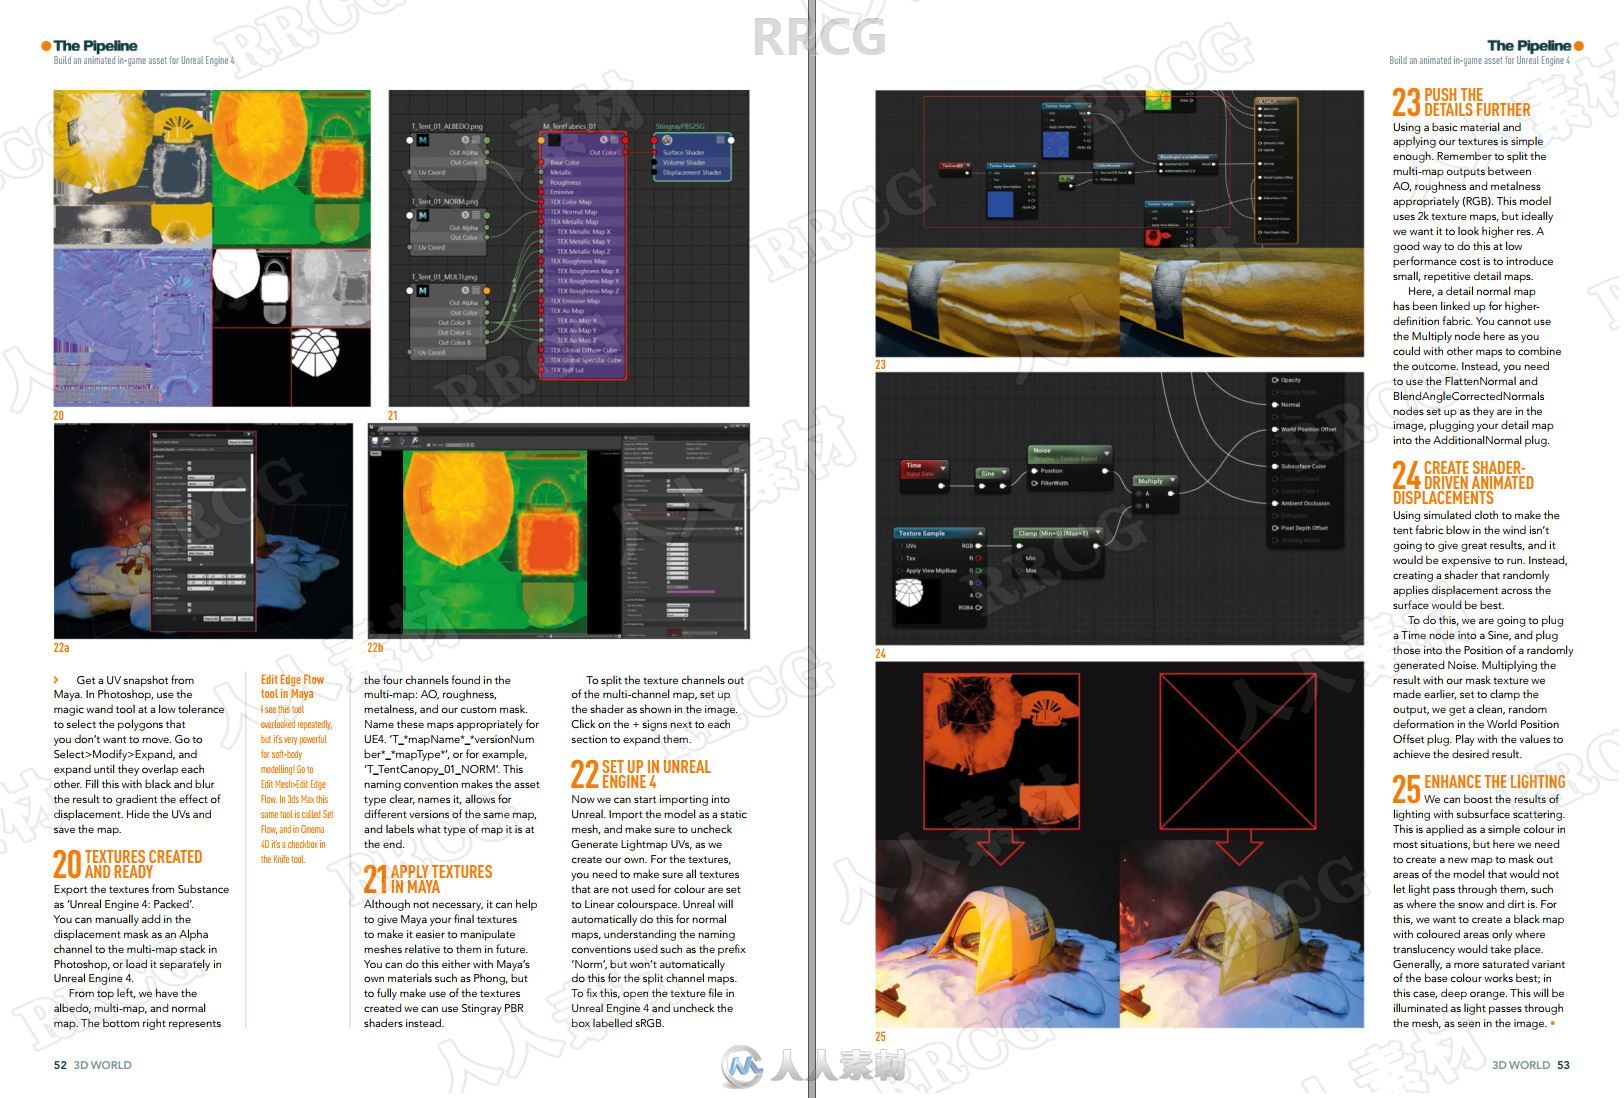Click the Clamp node's Max pin
The width and height of the screenshot is (1624, 1098).
1019,570
